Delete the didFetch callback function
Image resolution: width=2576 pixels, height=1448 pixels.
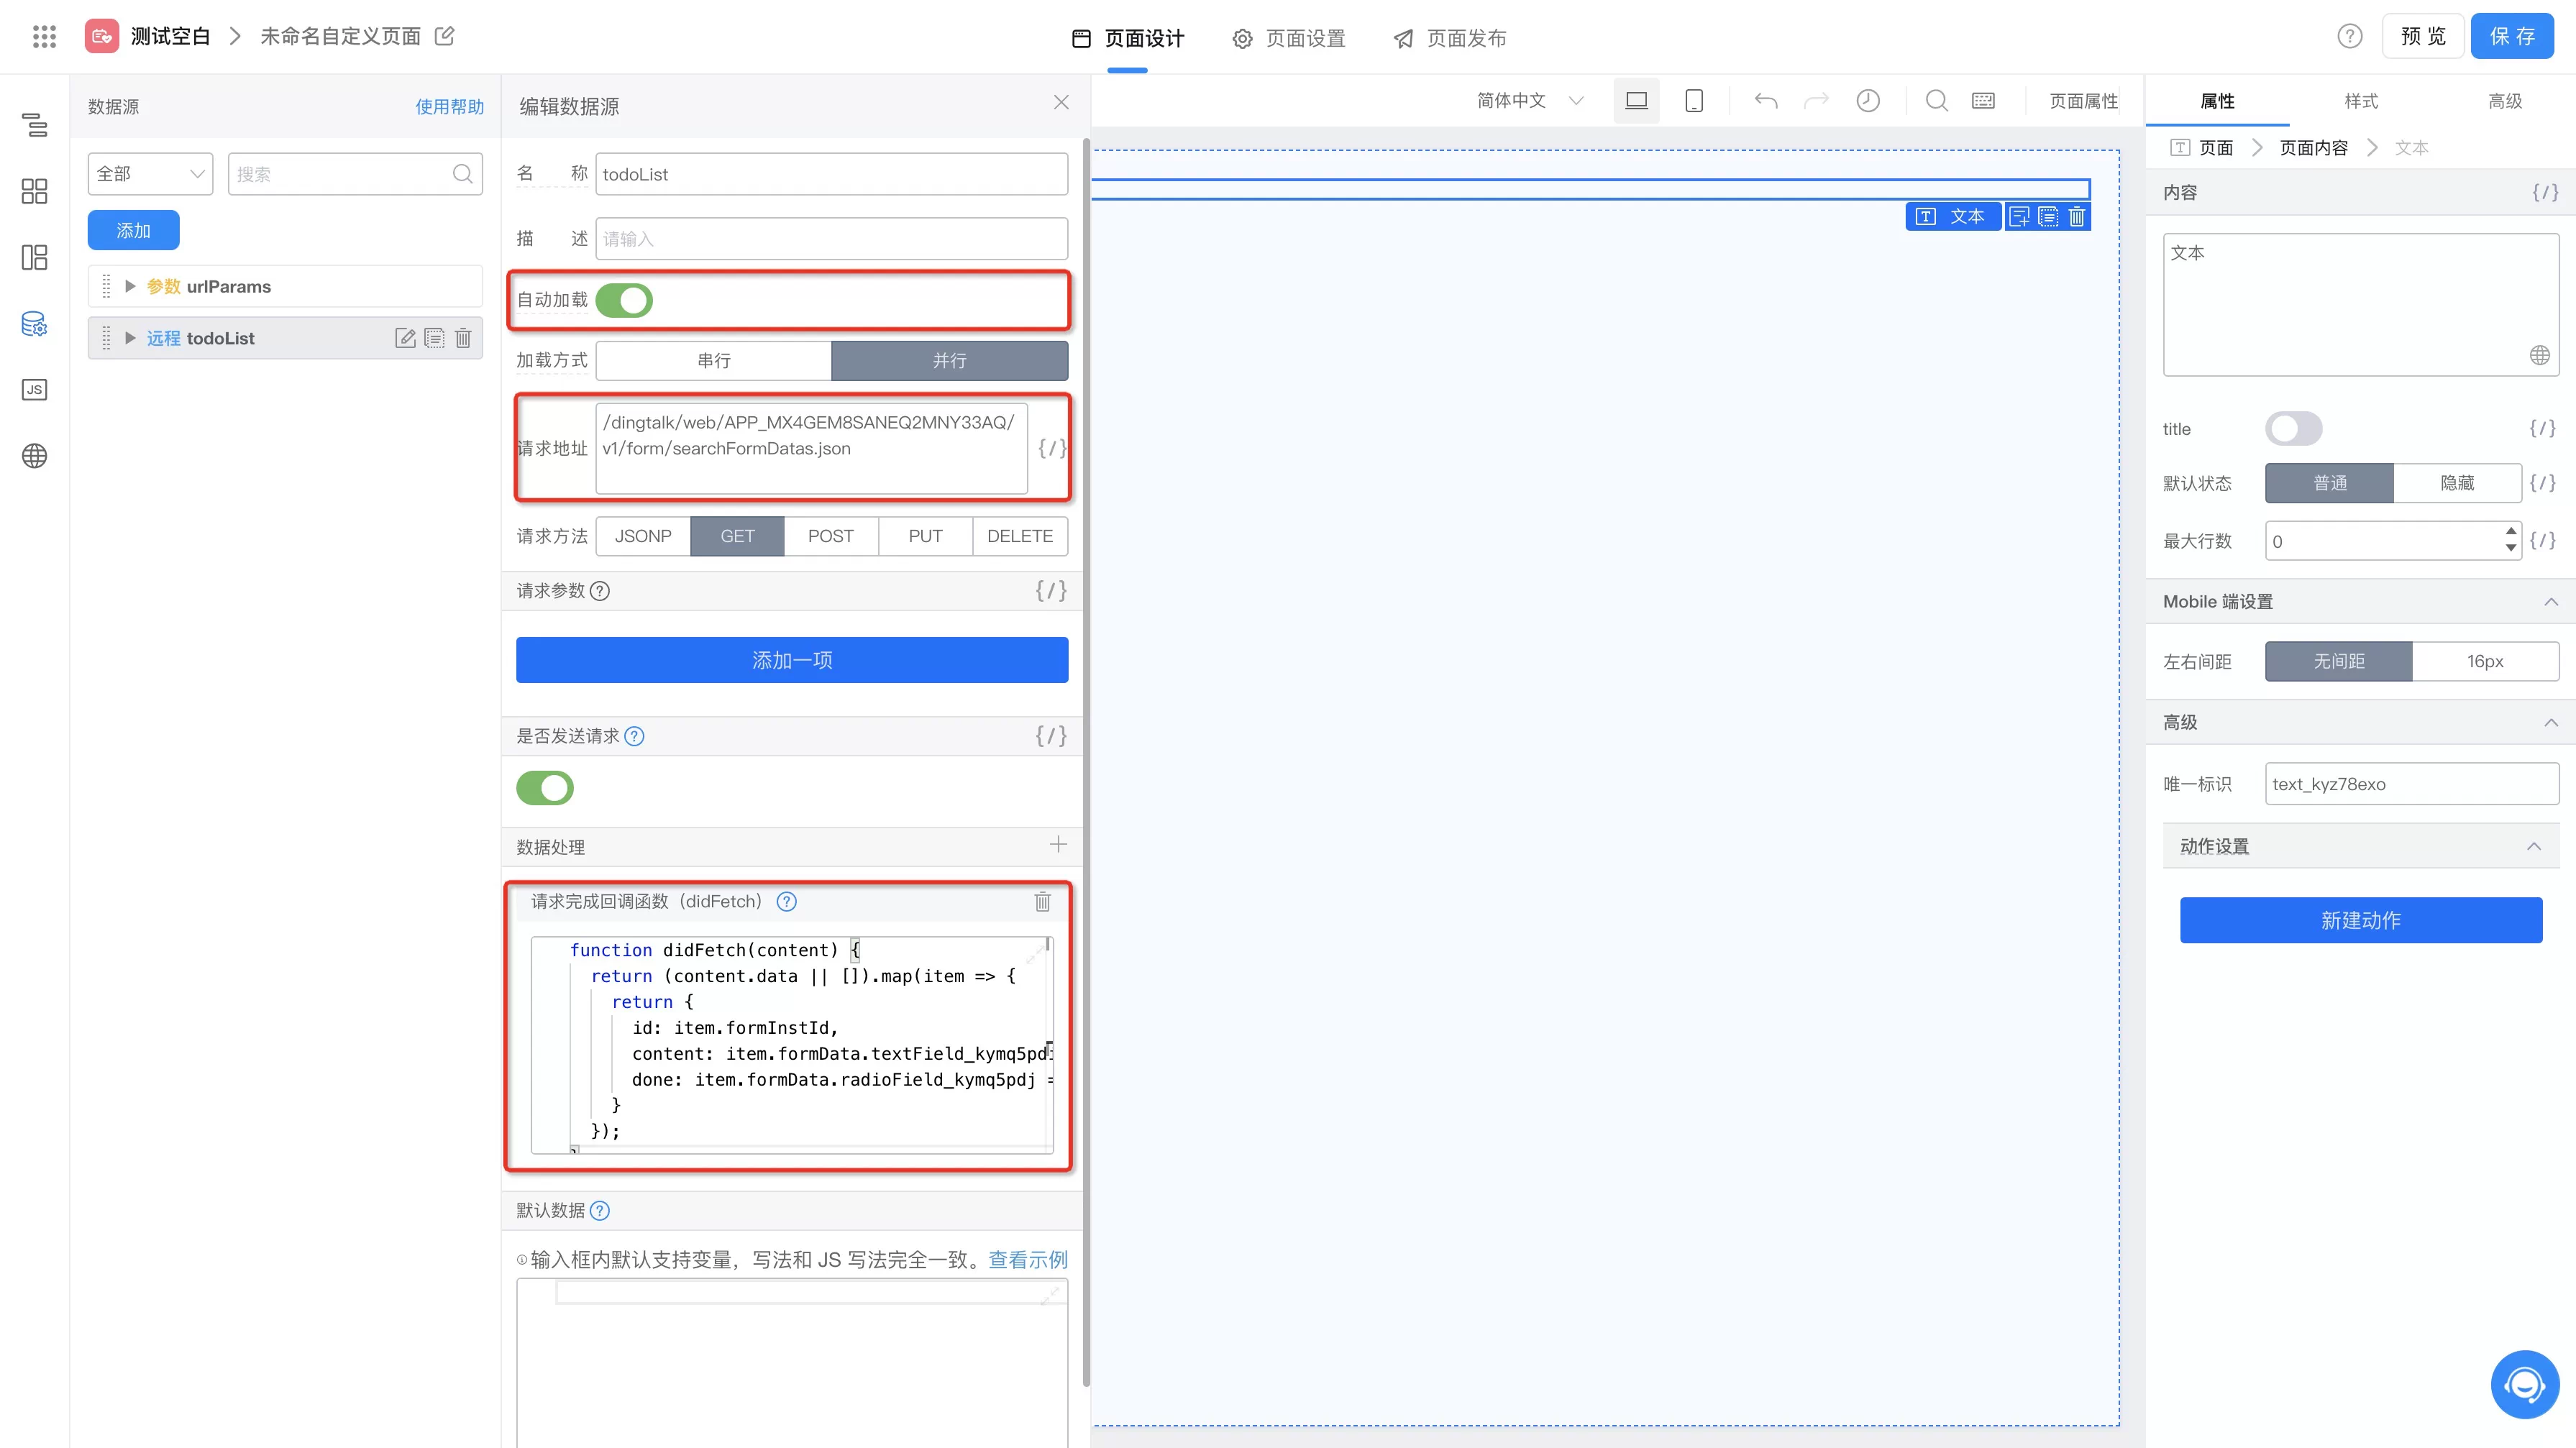[1042, 902]
